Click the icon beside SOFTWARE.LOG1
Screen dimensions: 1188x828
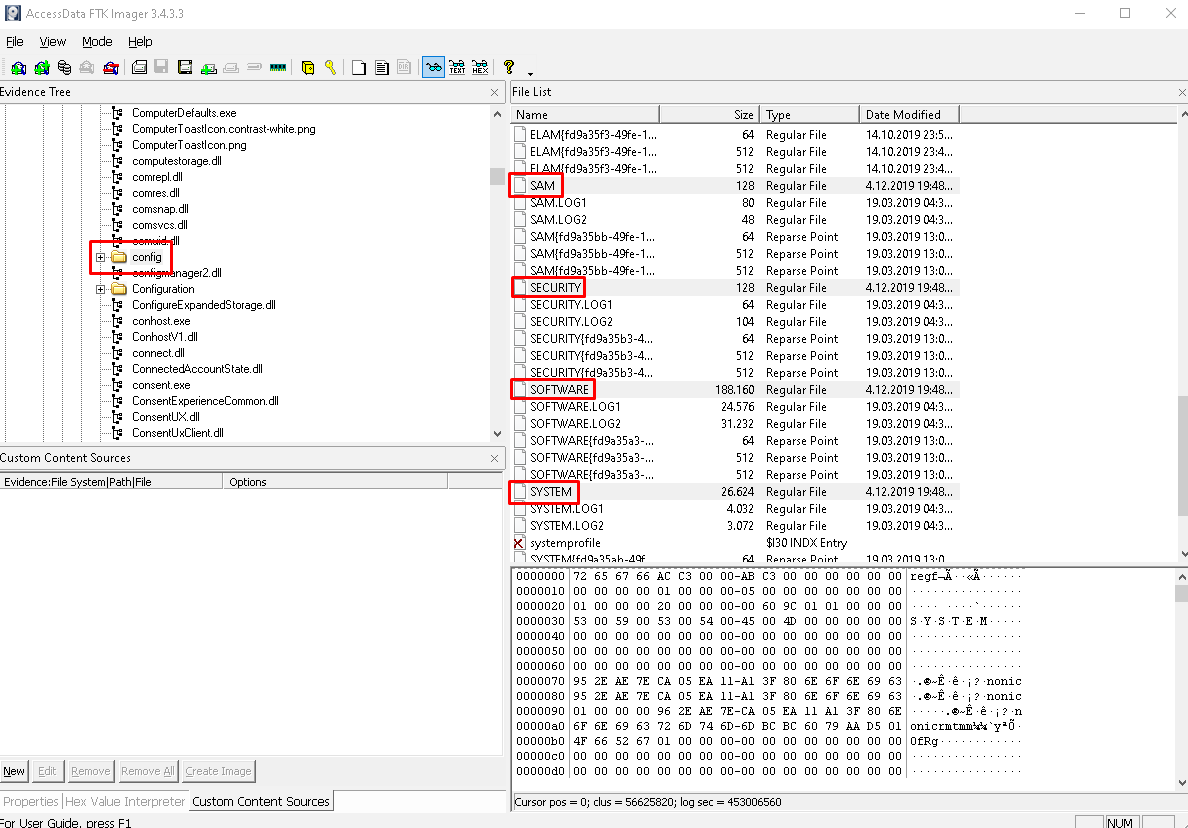(520, 407)
